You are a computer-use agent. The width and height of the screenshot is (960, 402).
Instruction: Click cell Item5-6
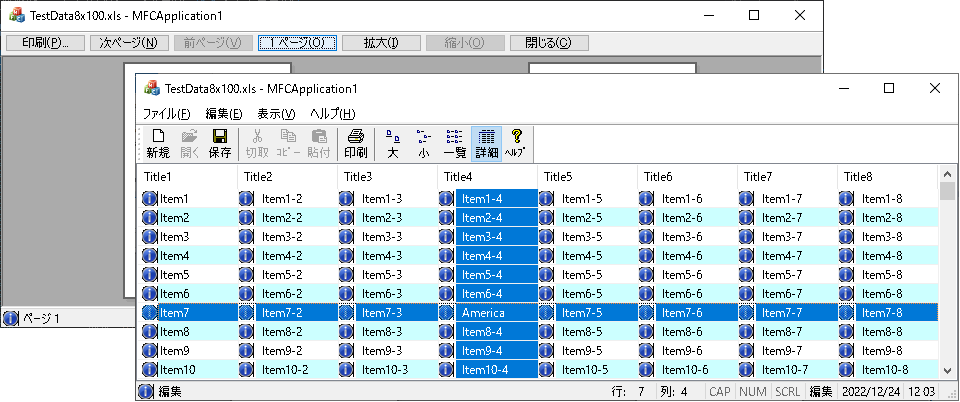tap(682, 275)
